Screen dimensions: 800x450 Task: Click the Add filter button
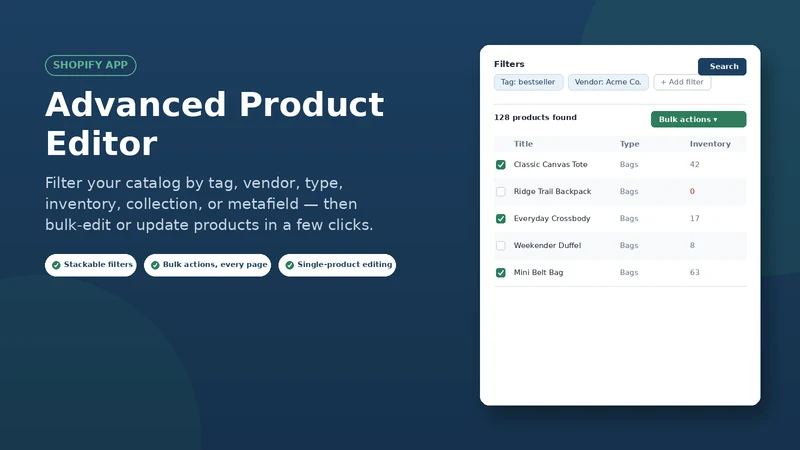click(682, 82)
